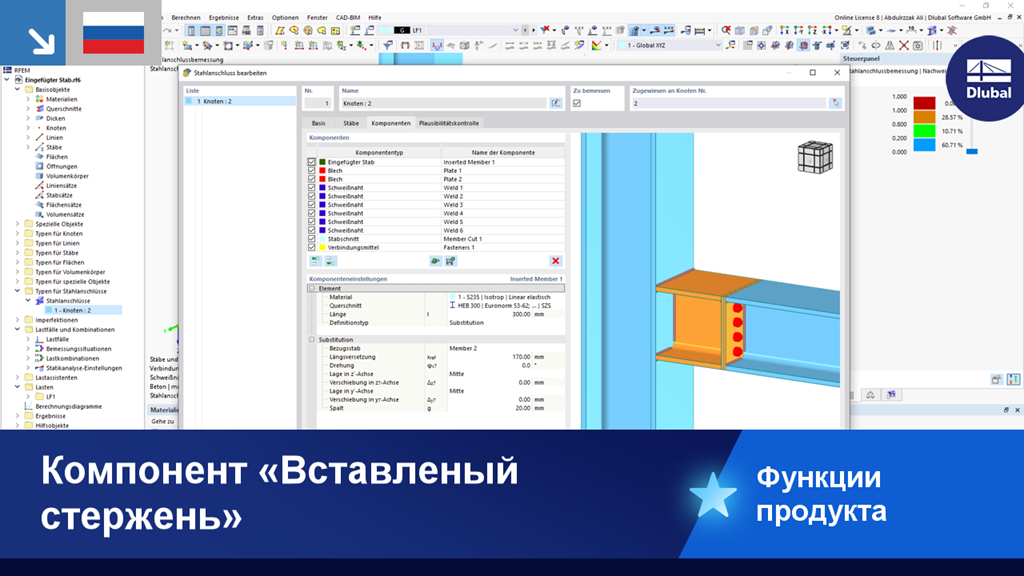The width and height of the screenshot is (1024, 576).
Task: Click the pencil icon next to name Knoten : 2
Action: pyautogui.click(x=554, y=105)
